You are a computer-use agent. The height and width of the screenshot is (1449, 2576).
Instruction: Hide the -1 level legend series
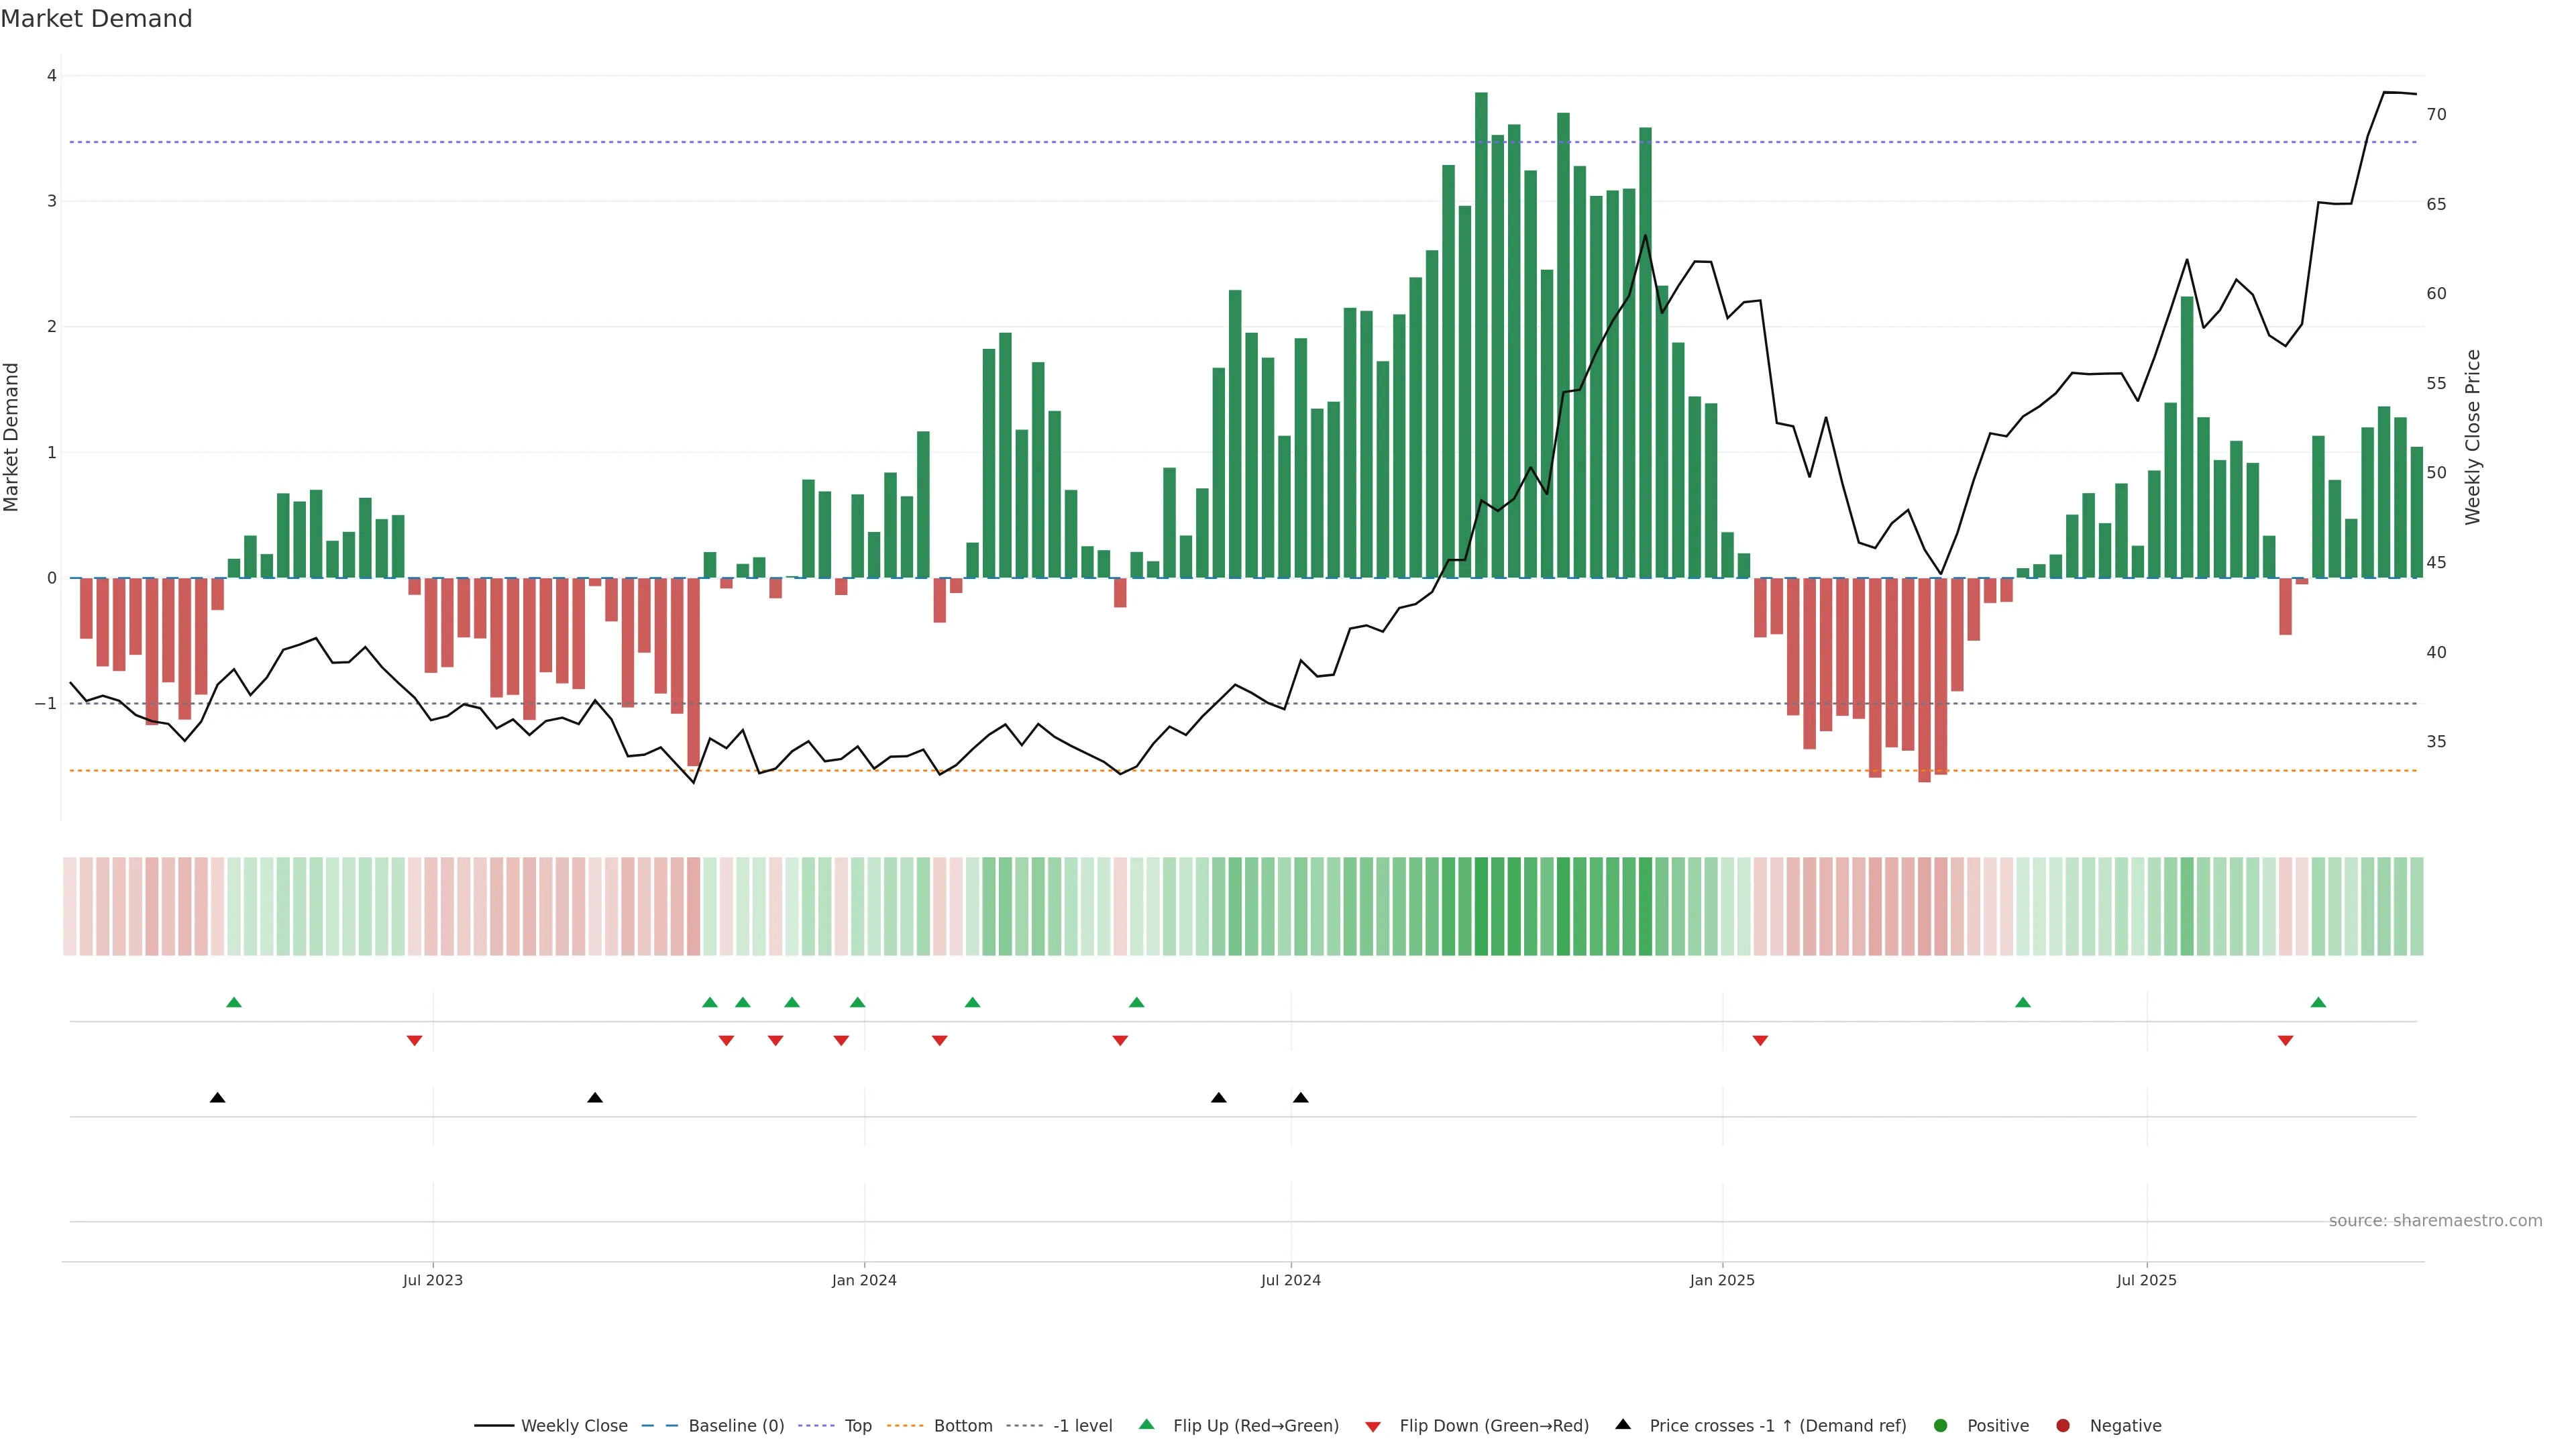pyautogui.click(x=1082, y=1426)
